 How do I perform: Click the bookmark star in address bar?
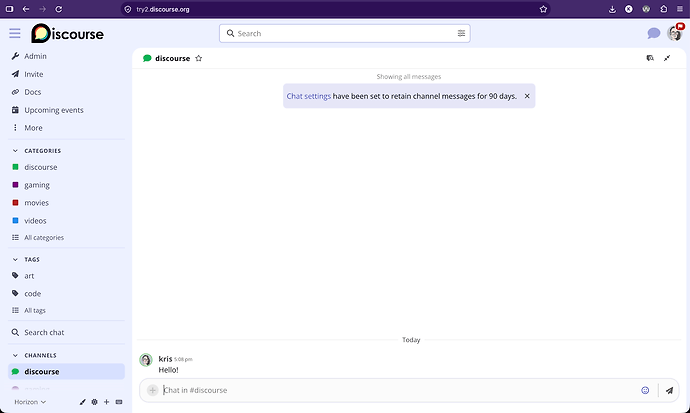pyautogui.click(x=543, y=9)
